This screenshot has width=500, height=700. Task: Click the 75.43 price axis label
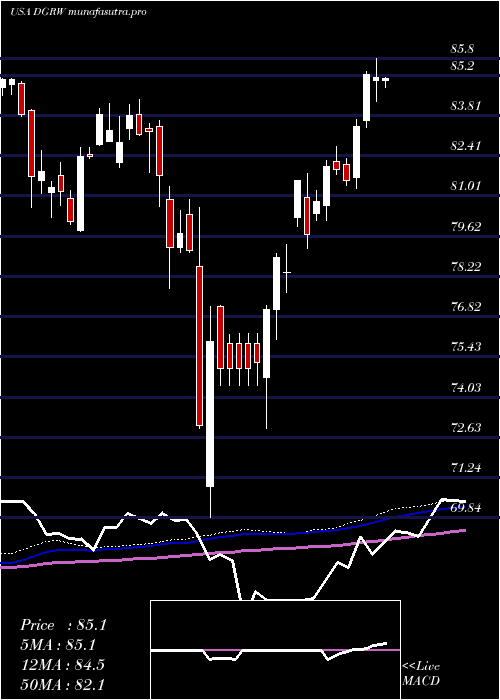(x=466, y=346)
